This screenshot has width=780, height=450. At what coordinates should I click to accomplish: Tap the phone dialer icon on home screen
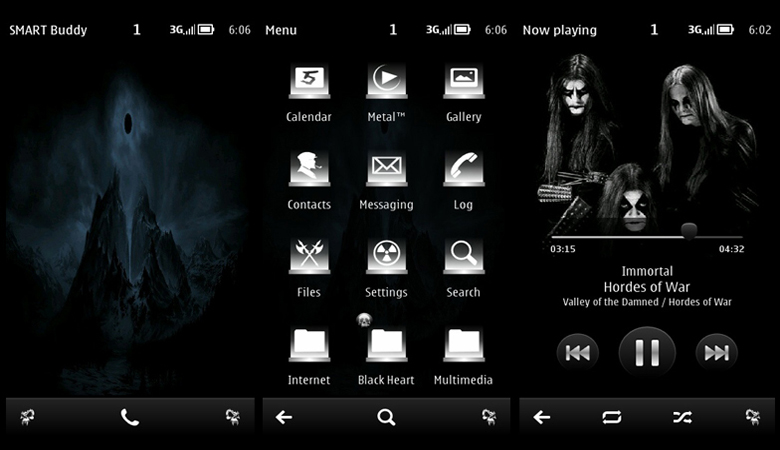[130, 417]
